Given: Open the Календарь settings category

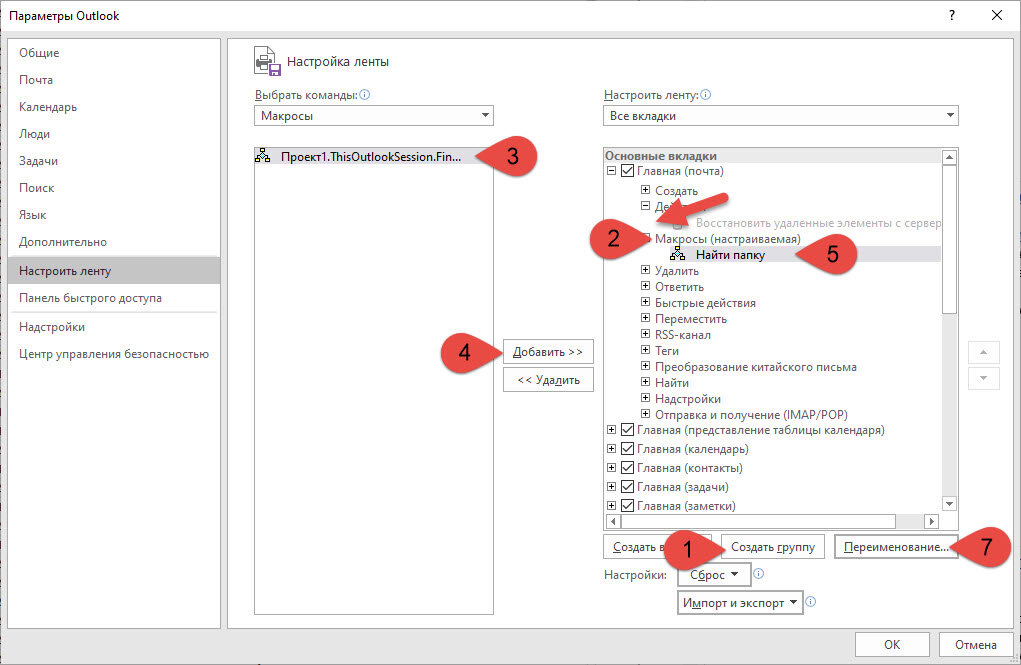Looking at the screenshot, I should [x=114, y=107].
